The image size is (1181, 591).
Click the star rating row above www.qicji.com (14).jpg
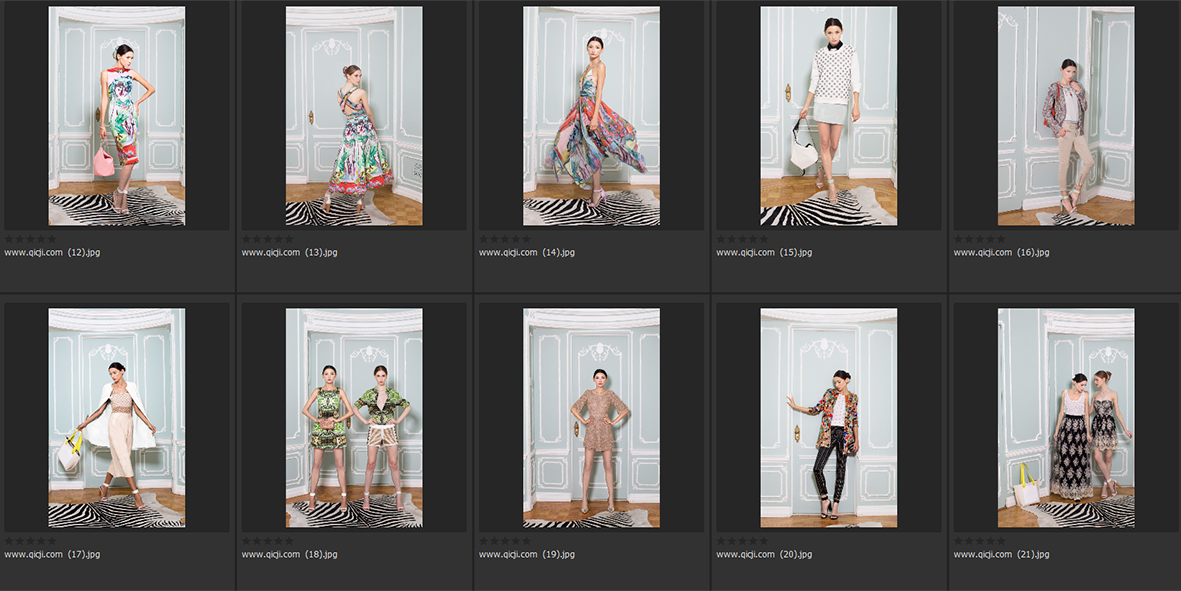coord(505,239)
